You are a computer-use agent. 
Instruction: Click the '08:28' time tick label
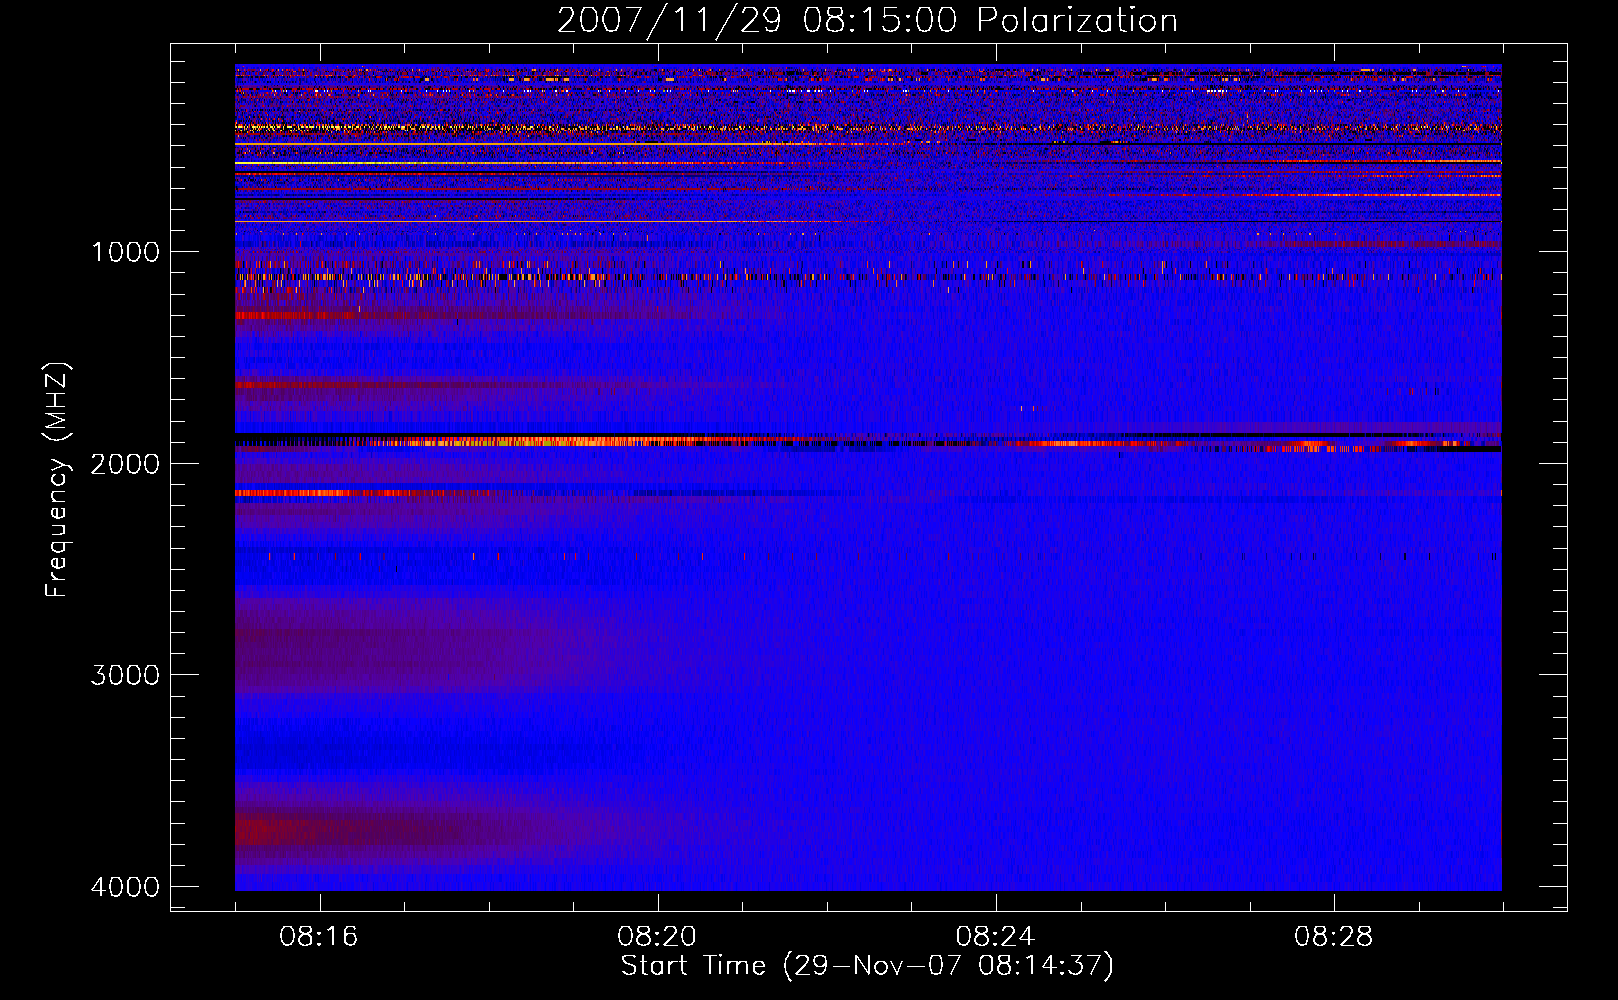(x=1333, y=937)
